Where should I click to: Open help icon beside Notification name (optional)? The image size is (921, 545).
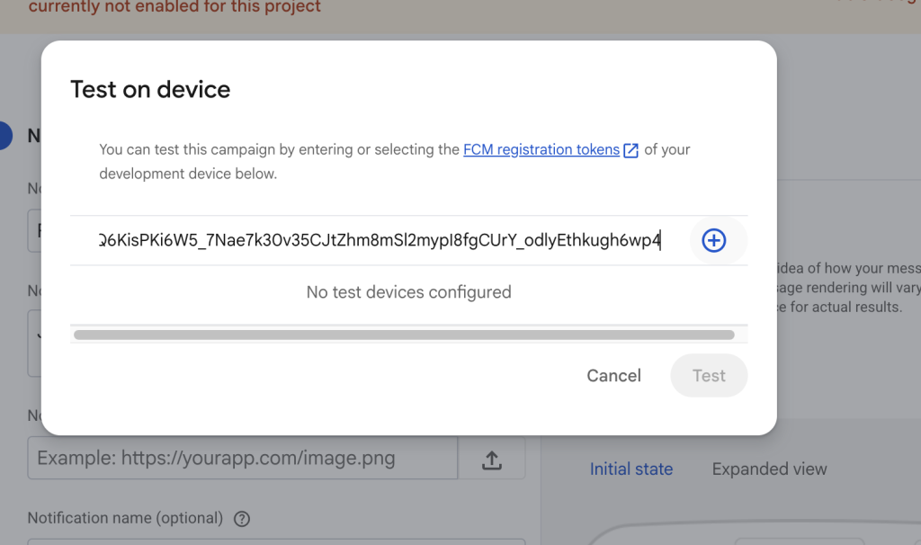coord(241,519)
